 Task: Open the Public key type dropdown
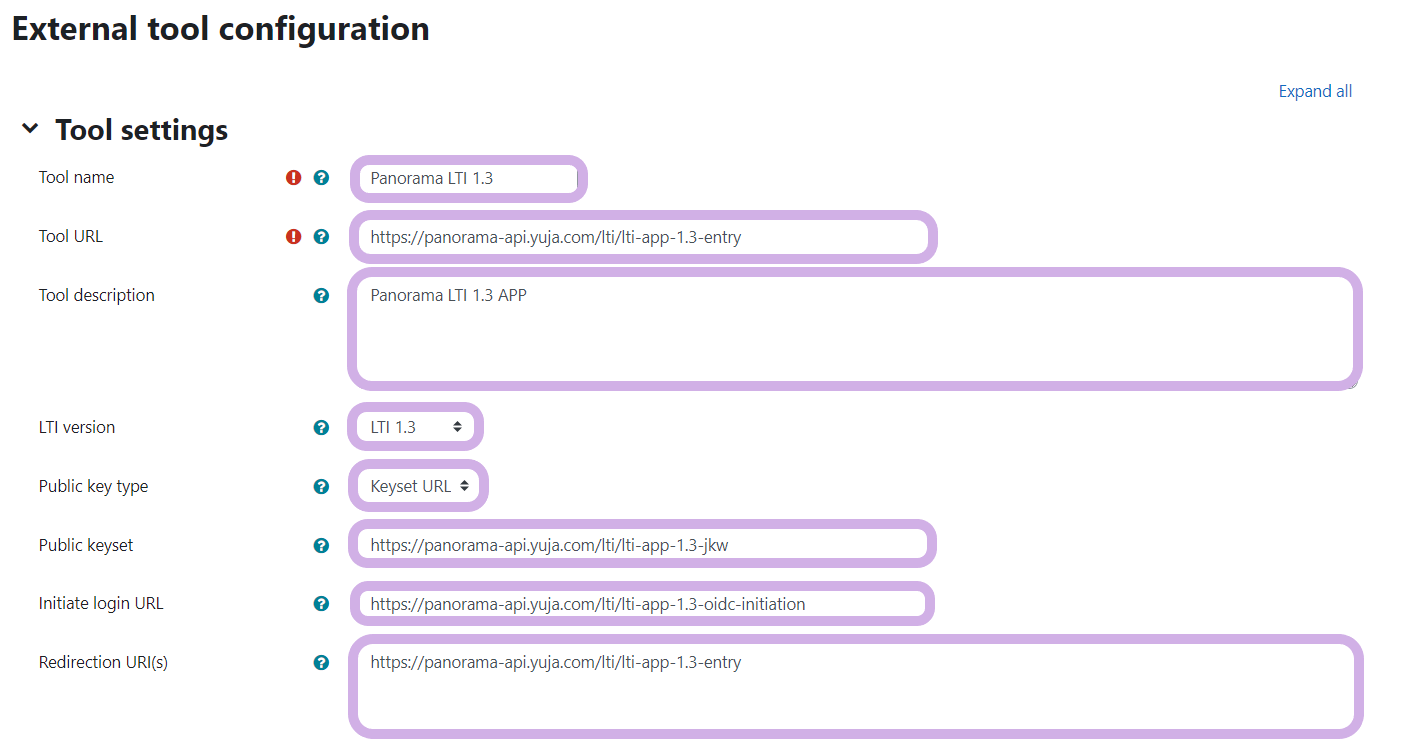click(x=419, y=486)
